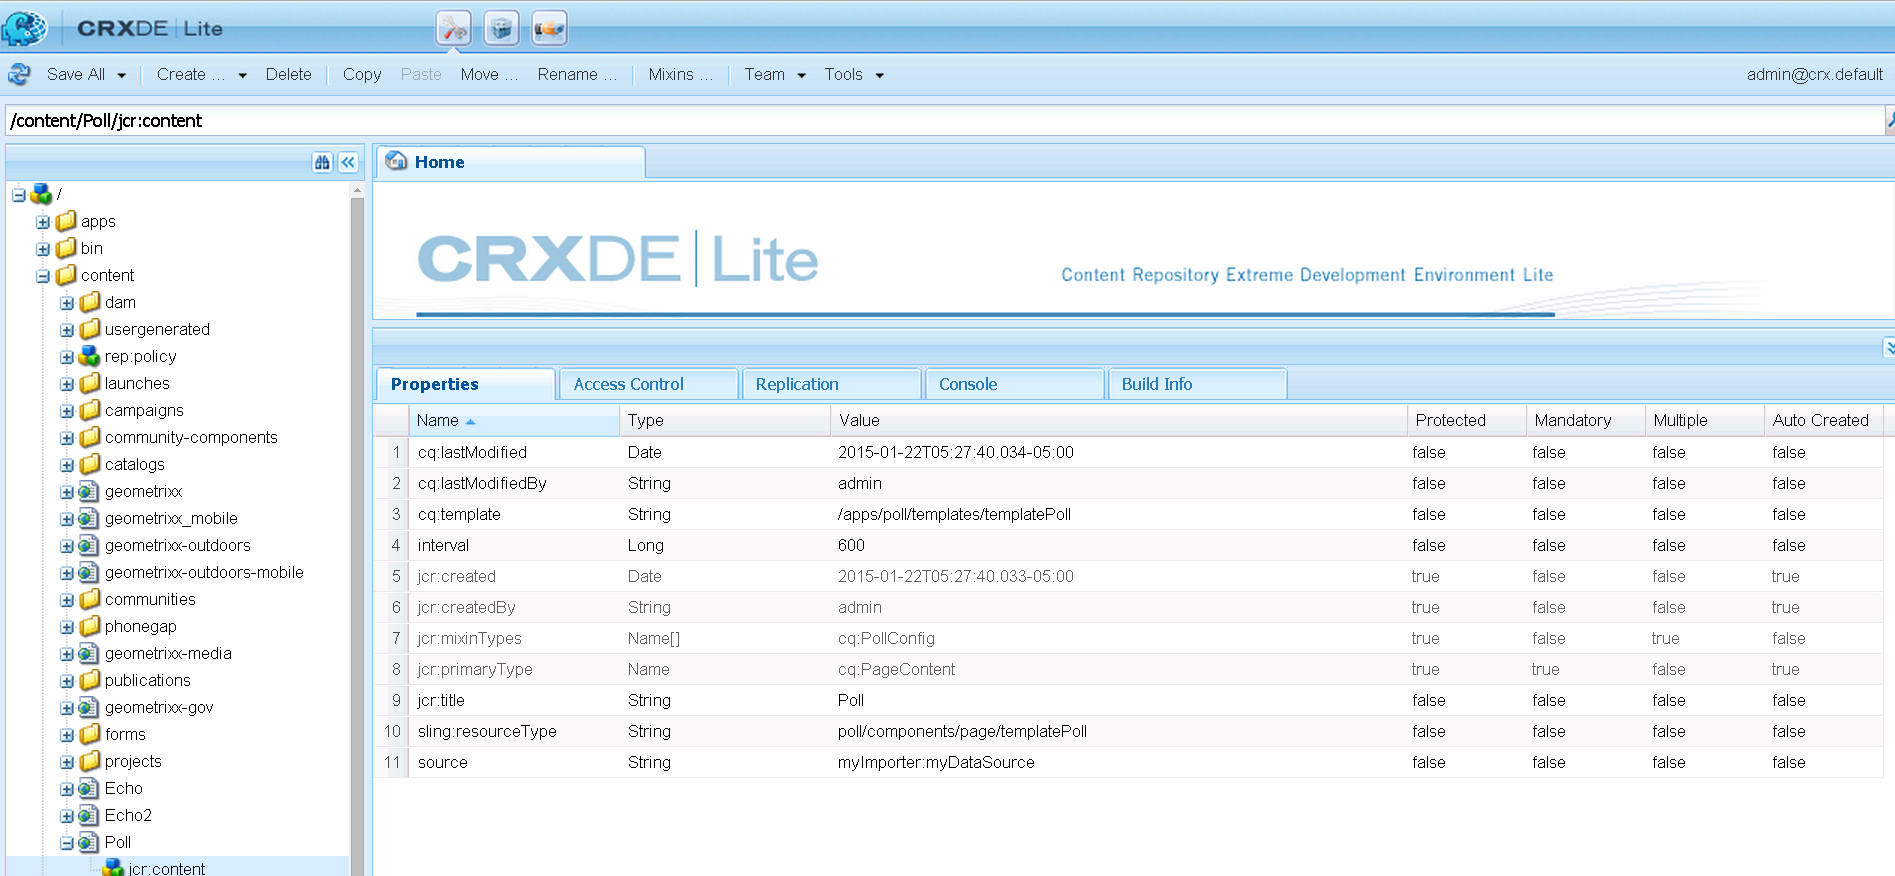
Task: Click the rep:policy node icon
Action: 90,356
